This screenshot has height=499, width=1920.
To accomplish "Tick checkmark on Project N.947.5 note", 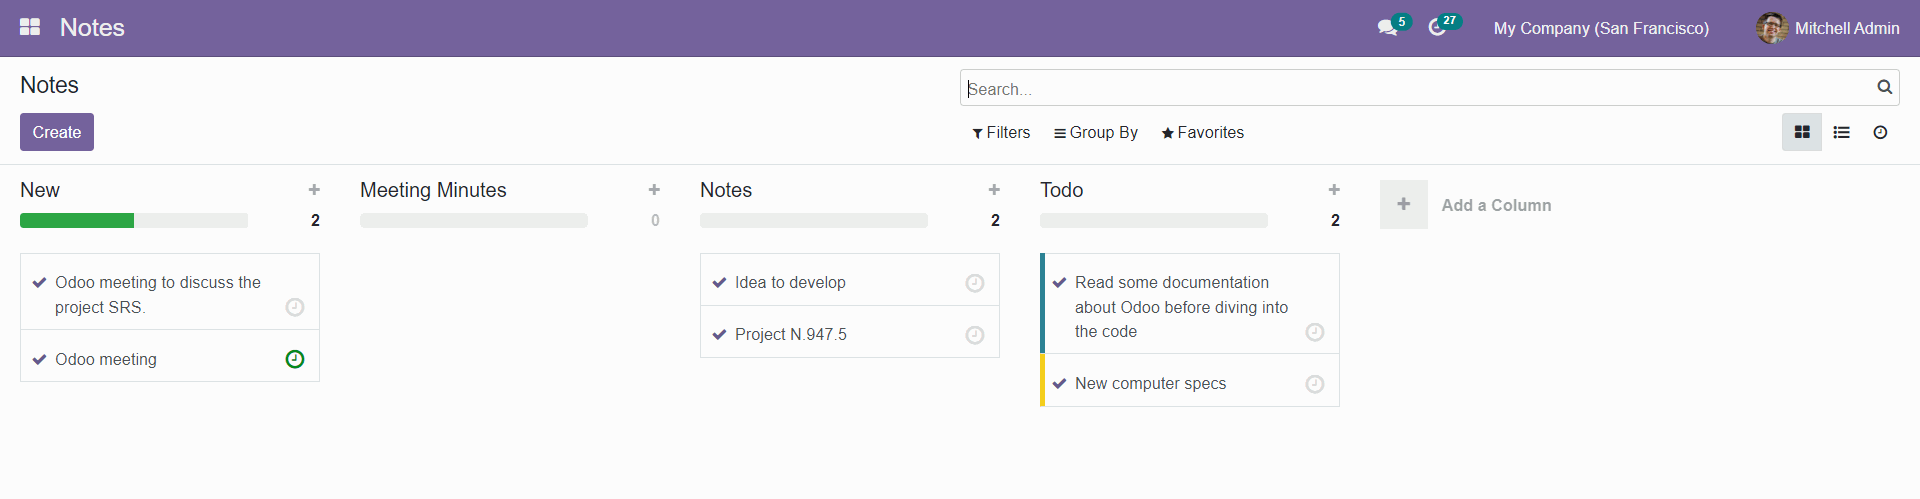I will pos(719,334).
